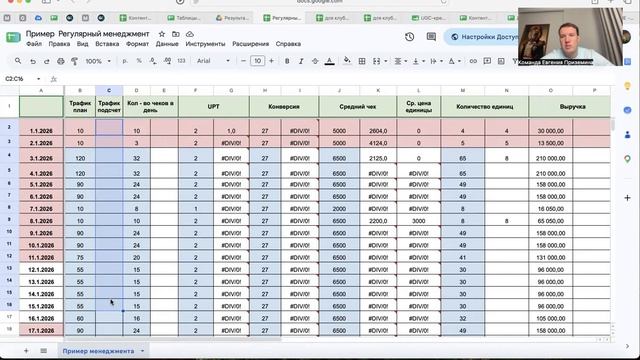
Task: Open more number formats 123 dropdown
Action: pyautogui.click(x=181, y=61)
